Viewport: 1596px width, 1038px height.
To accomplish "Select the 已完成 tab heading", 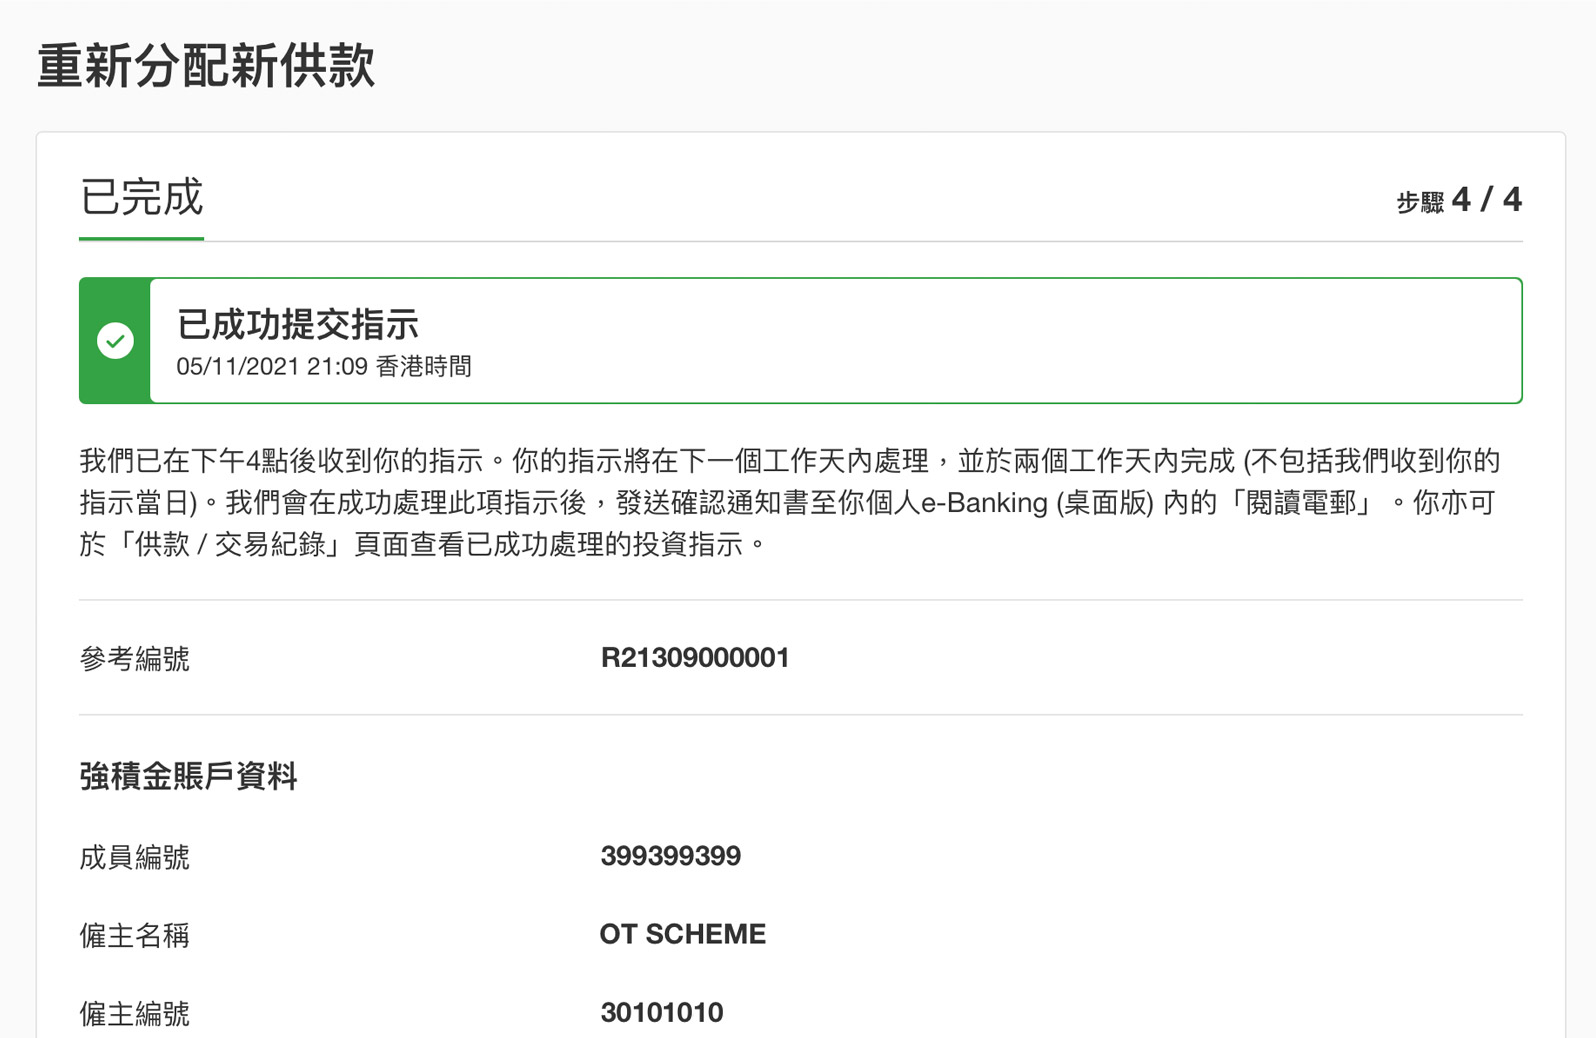I will [141, 197].
